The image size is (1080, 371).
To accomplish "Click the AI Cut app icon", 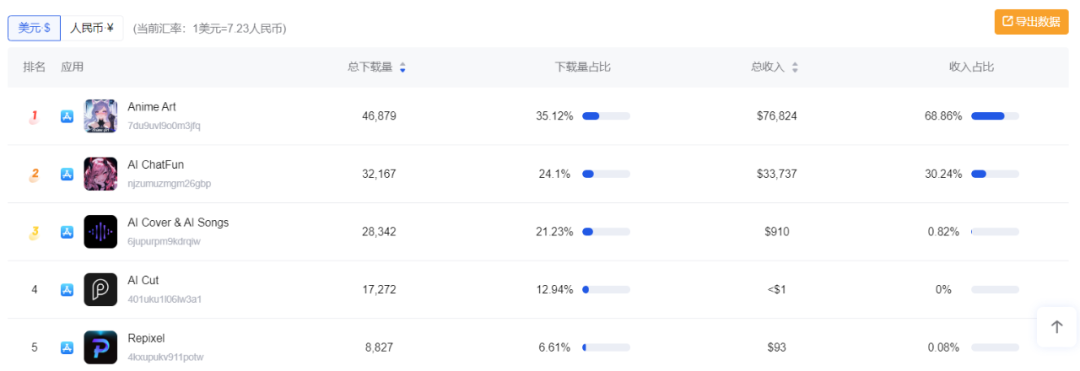I will [101, 290].
